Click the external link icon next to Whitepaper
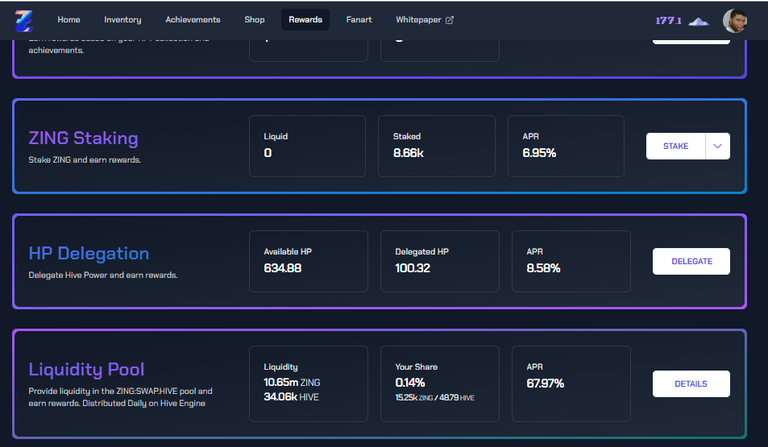The width and height of the screenshot is (768, 447). coord(450,20)
